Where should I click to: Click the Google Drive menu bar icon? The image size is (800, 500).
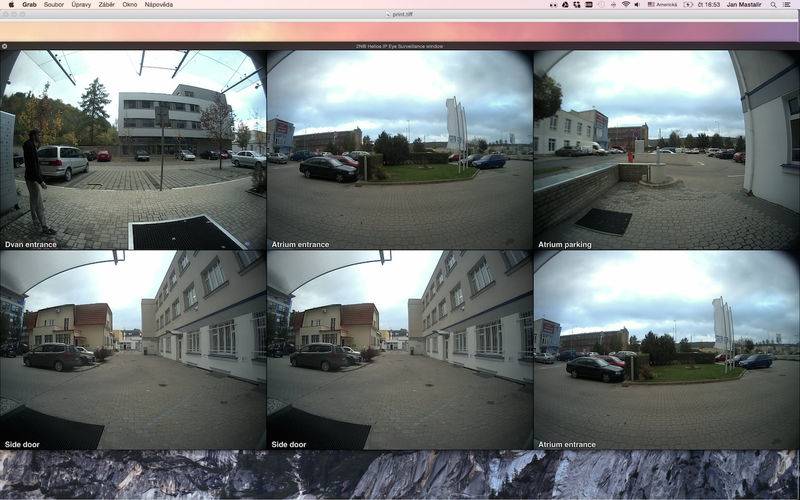565,4
